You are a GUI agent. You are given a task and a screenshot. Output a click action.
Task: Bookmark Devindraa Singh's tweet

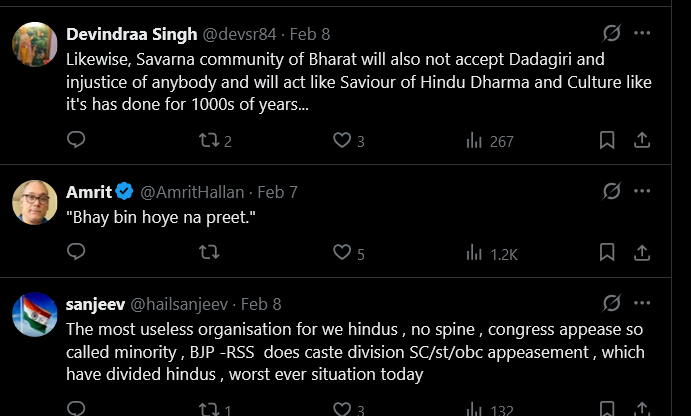tap(607, 141)
